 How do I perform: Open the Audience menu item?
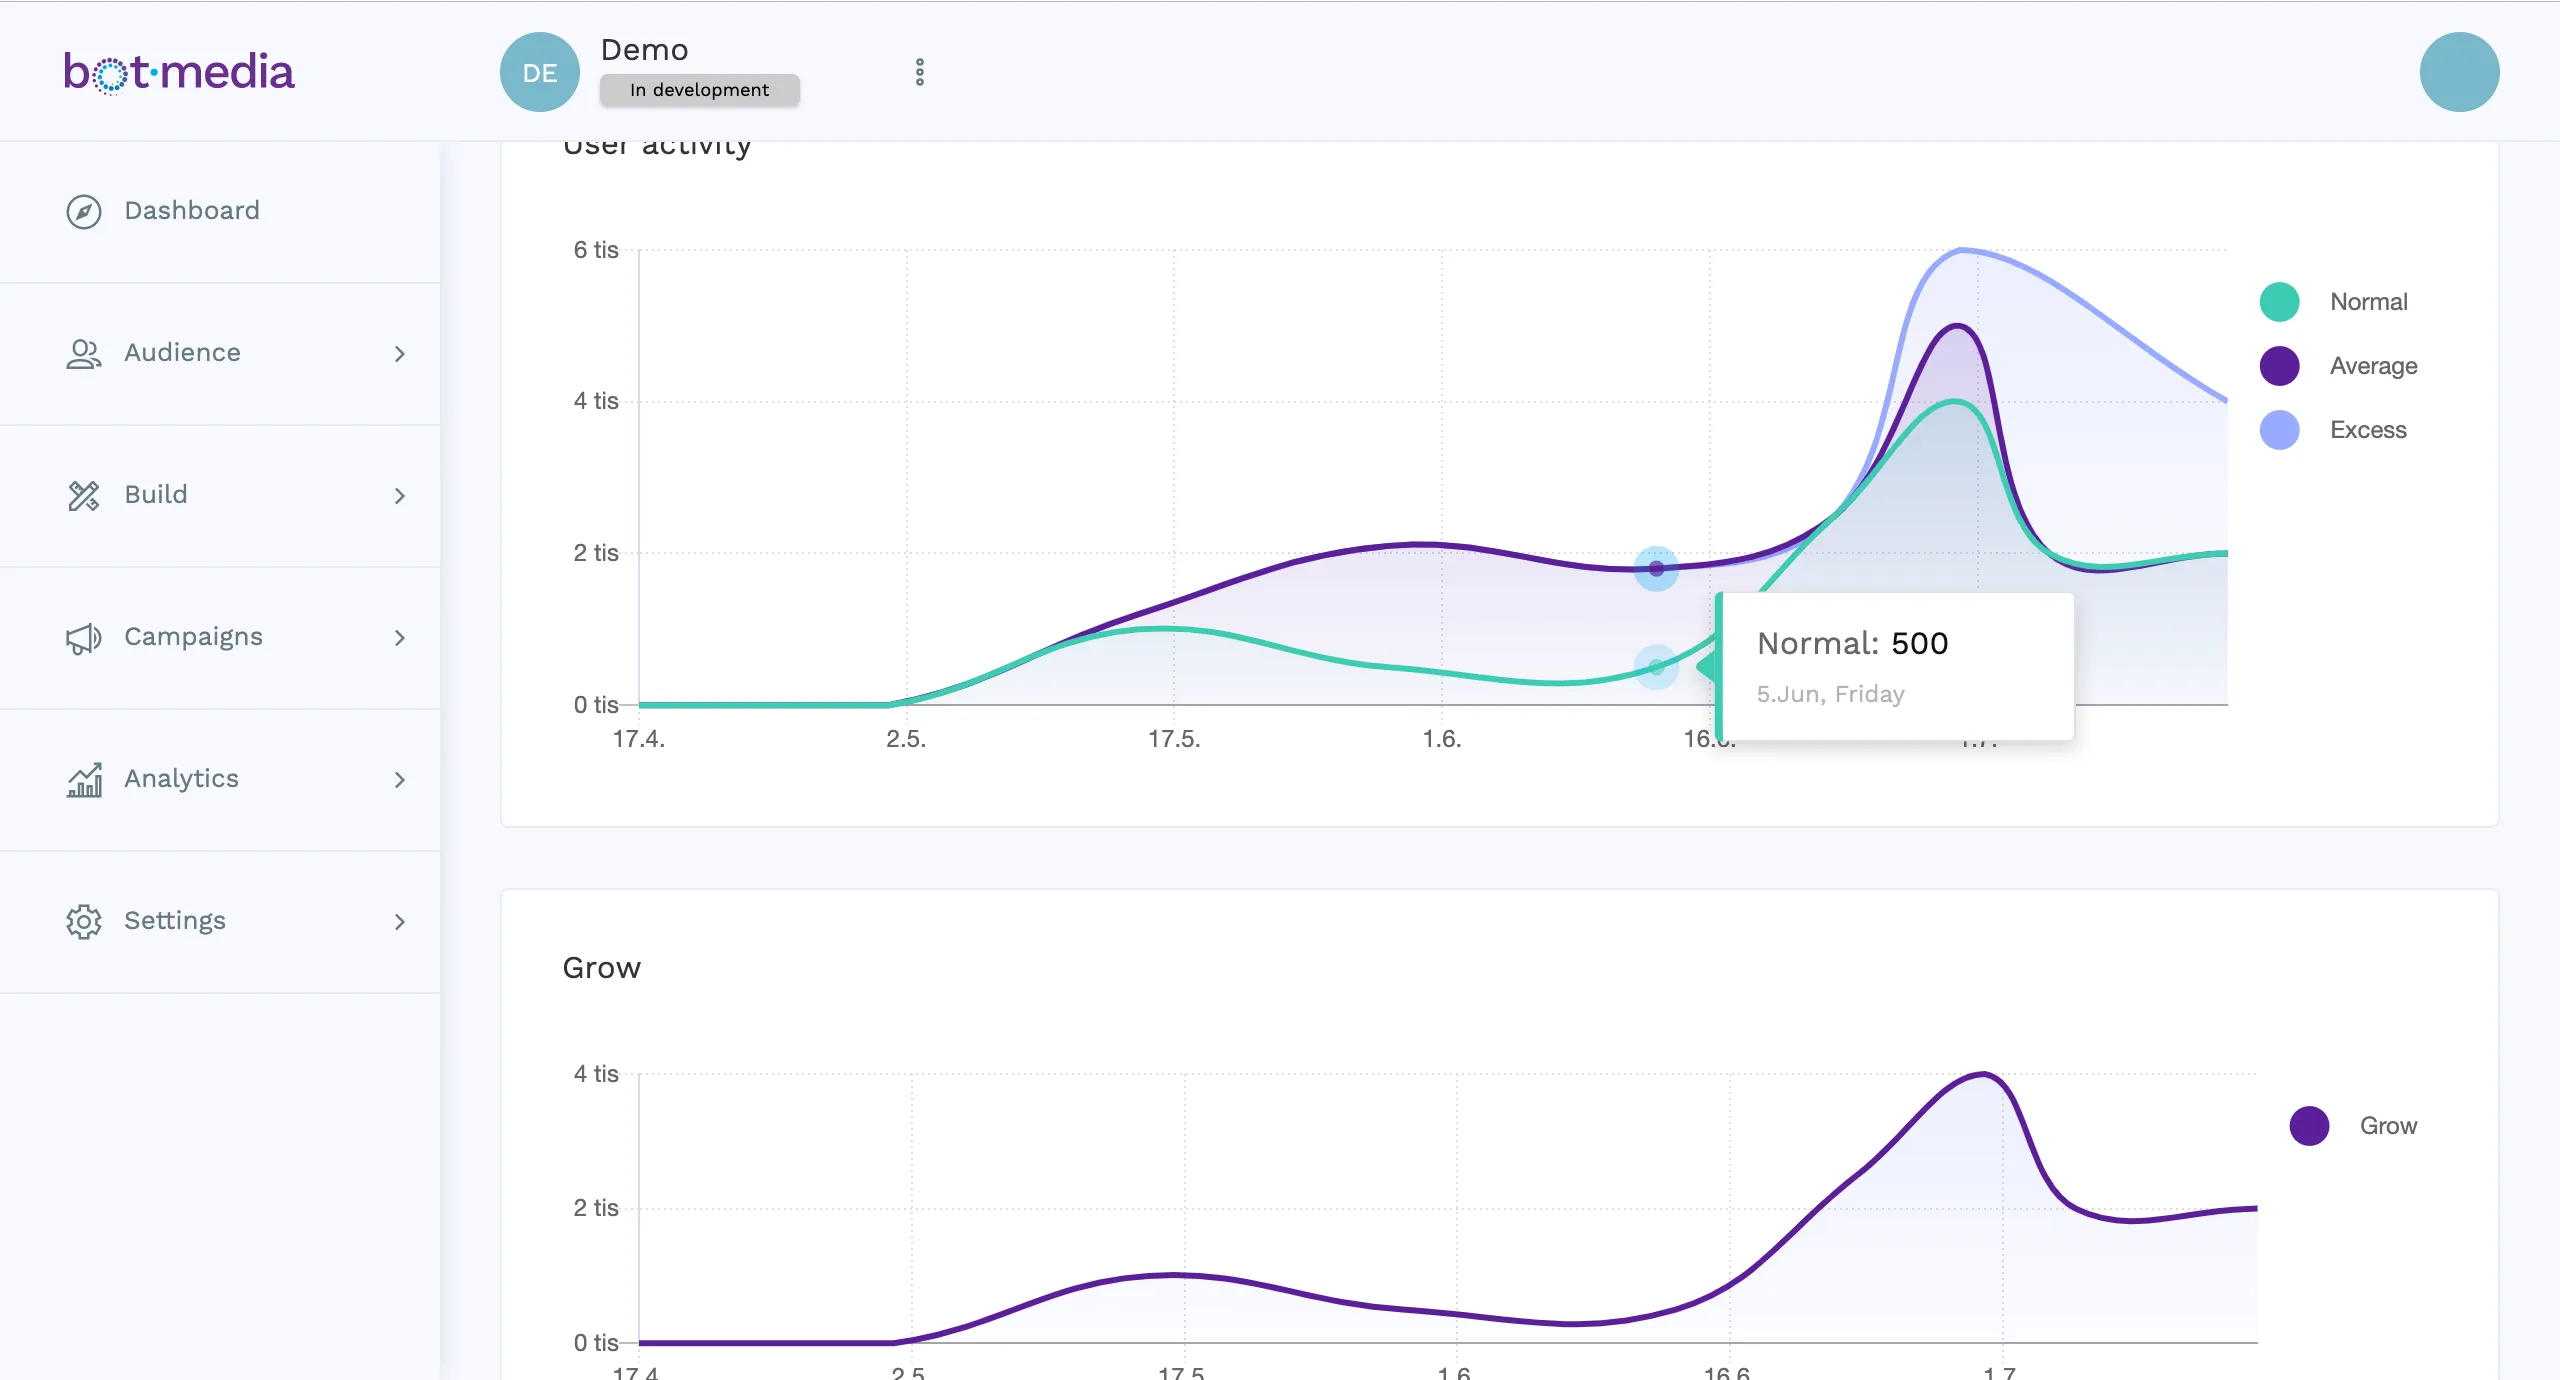(220, 353)
